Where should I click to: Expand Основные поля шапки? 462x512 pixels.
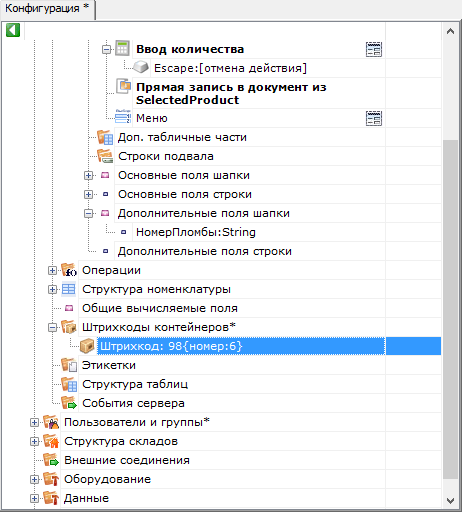coord(88,175)
